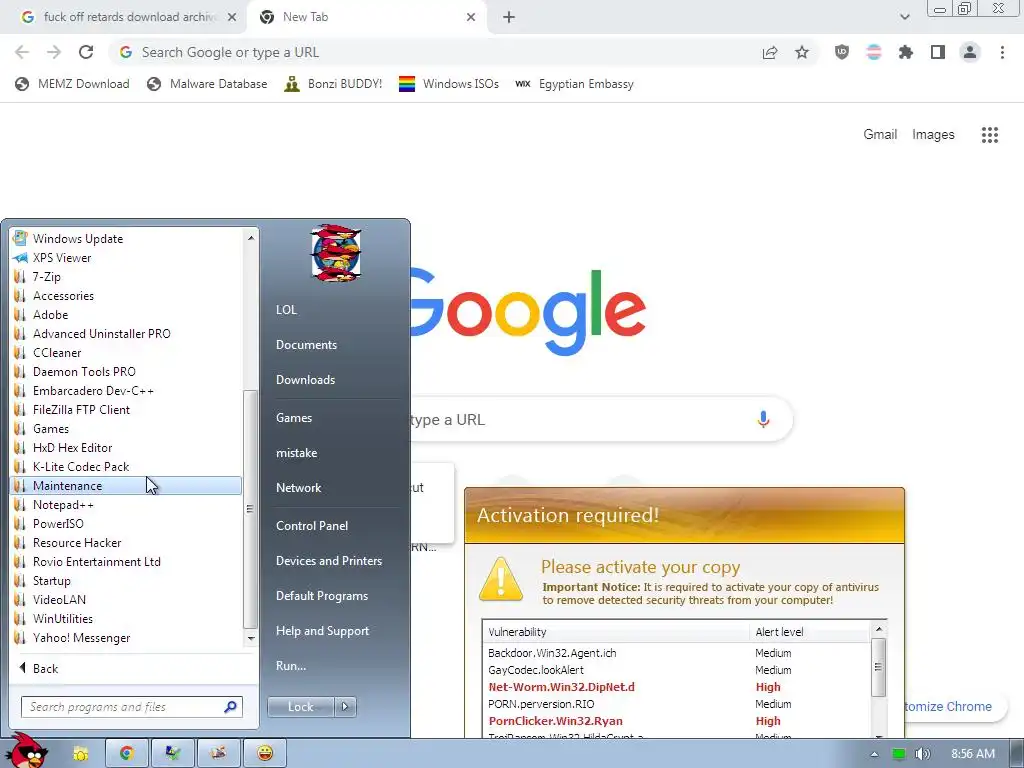This screenshot has width=1024, height=768.
Task: Switch to the first Google search tab
Action: (123, 17)
